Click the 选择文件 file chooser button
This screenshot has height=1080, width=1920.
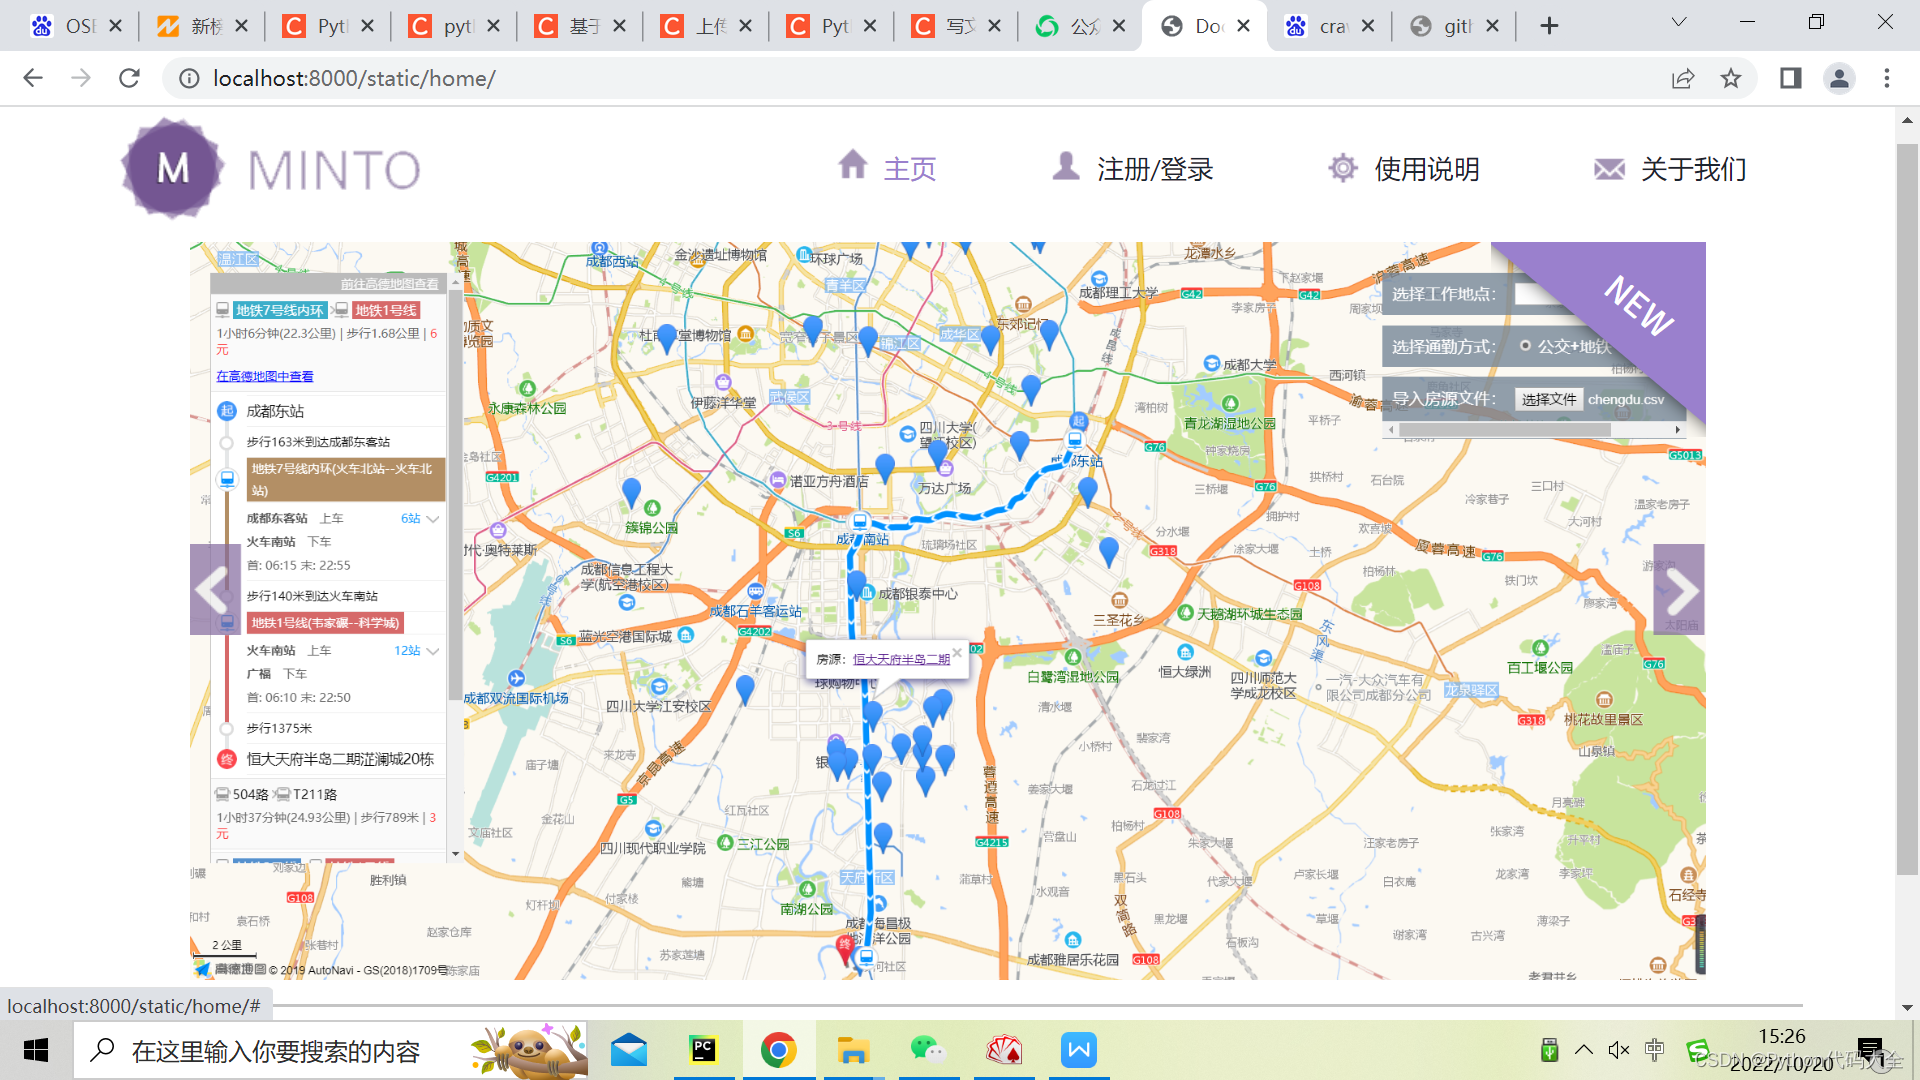tap(1548, 399)
